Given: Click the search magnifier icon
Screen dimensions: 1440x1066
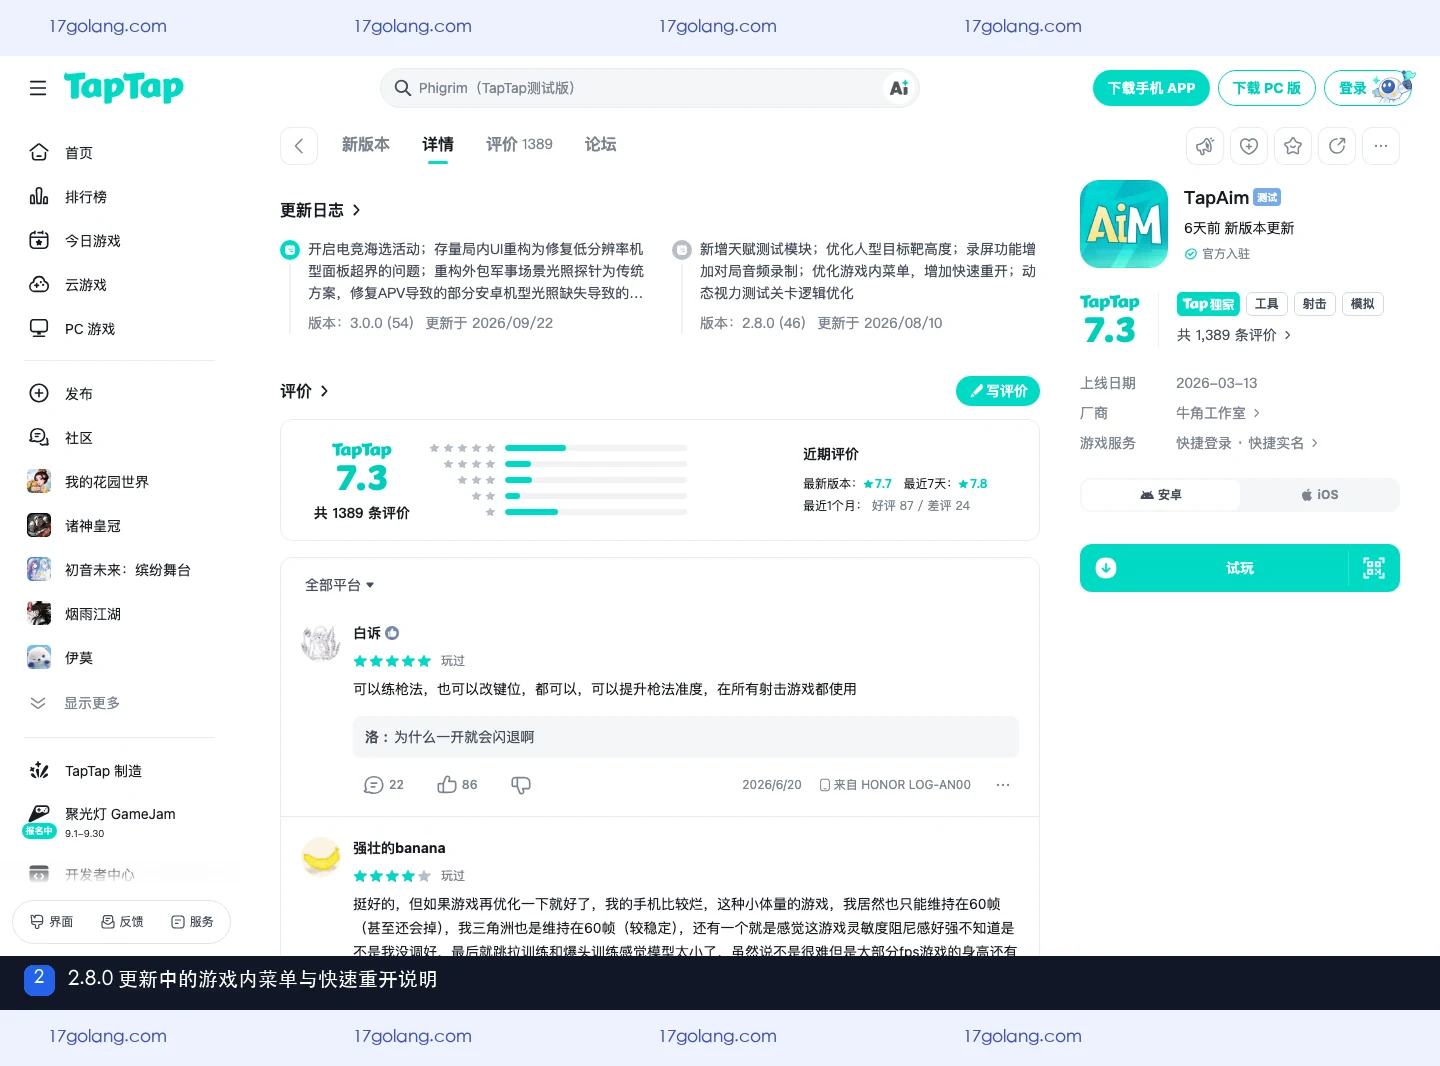Looking at the screenshot, I should coord(403,88).
